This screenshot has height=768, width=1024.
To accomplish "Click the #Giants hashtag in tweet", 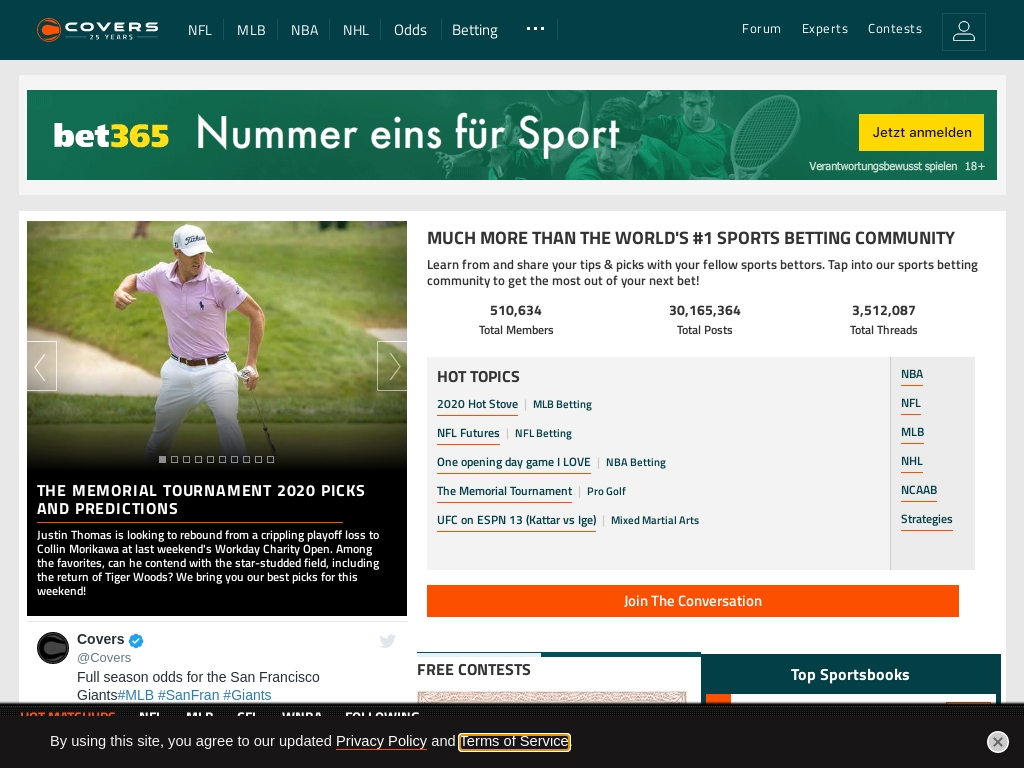I will (x=247, y=695).
